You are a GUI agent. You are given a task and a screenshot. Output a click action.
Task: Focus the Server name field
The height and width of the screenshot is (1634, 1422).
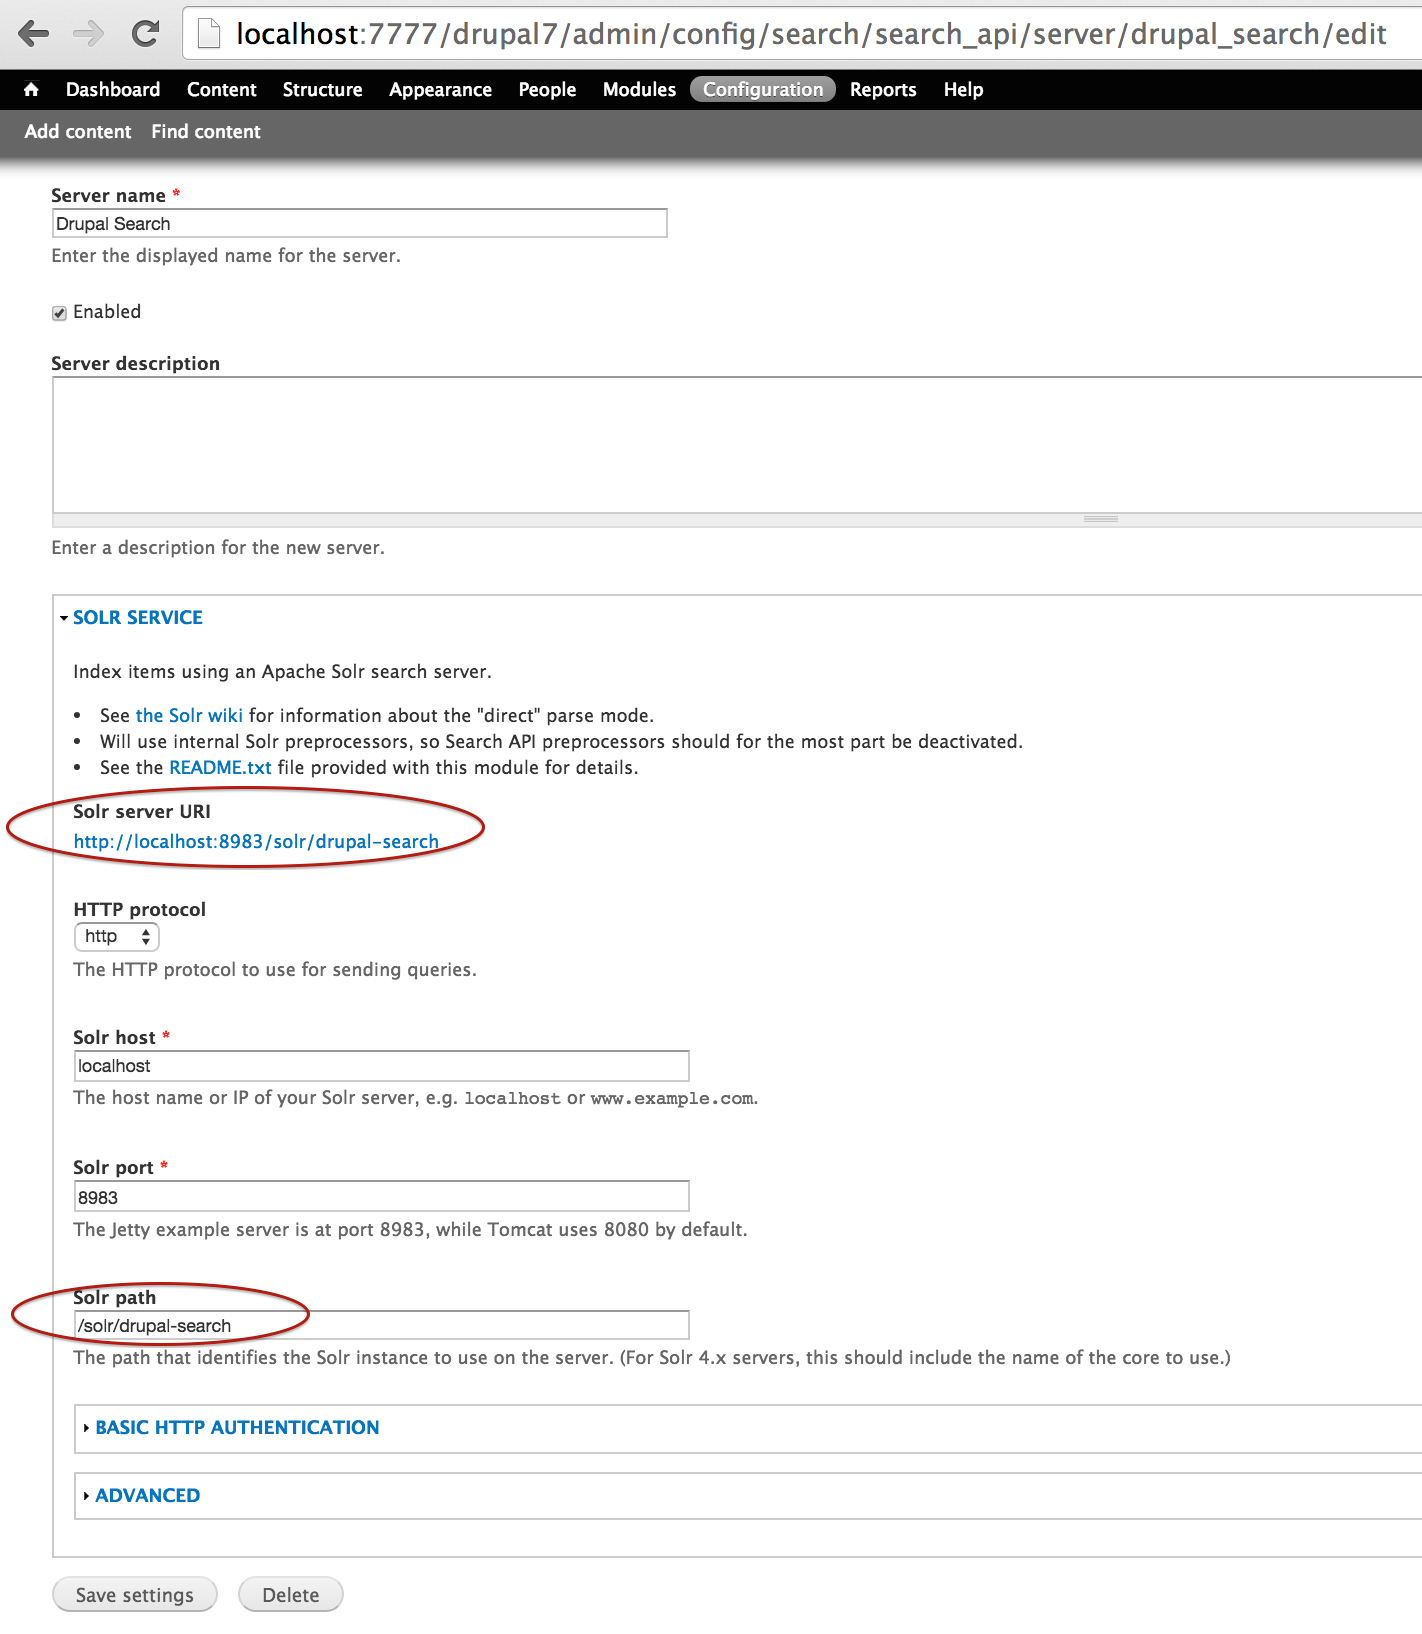pos(359,223)
